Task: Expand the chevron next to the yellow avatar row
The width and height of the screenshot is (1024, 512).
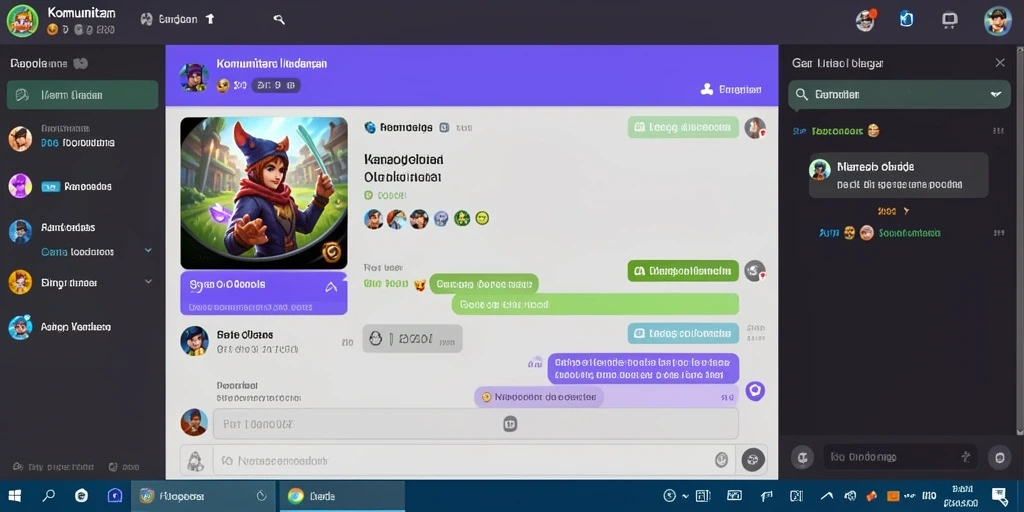Action: (148, 281)
